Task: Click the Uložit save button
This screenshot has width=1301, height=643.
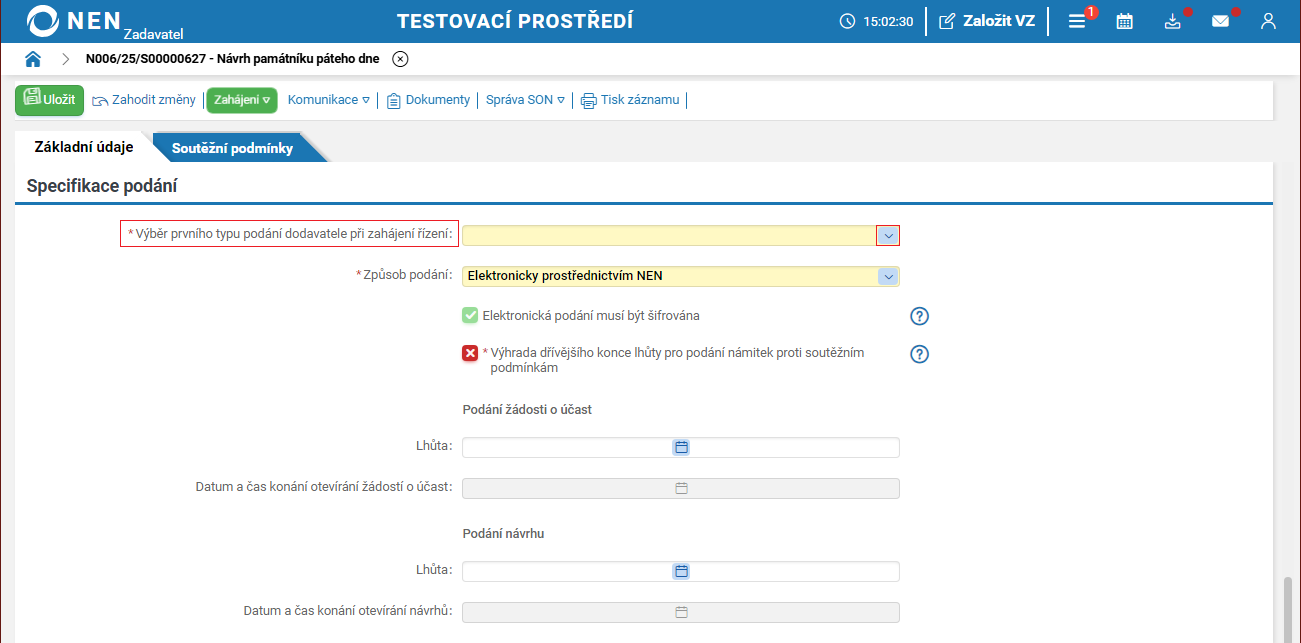Action: [49, 100]
